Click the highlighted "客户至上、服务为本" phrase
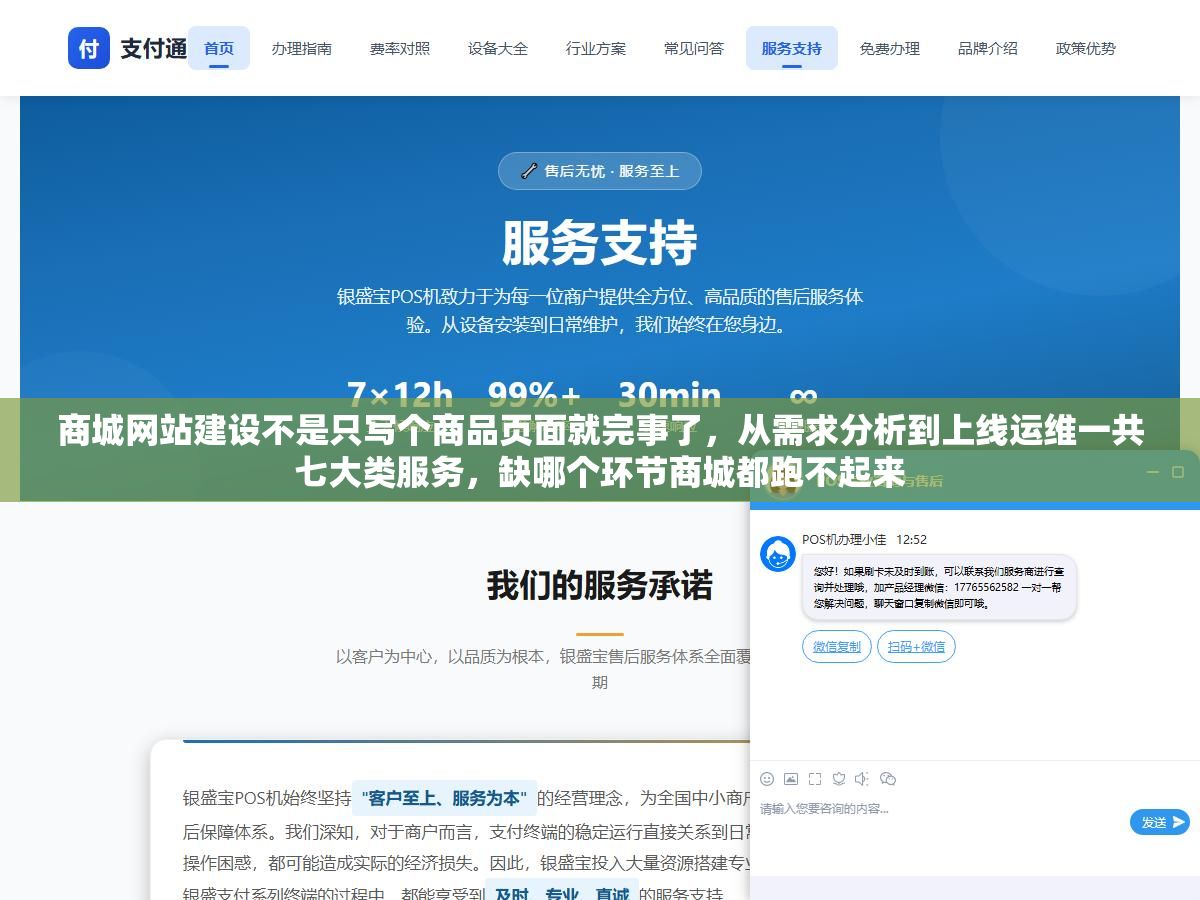Image resolution: width=1200 pixels, height=900 pixels. [445, 798]
